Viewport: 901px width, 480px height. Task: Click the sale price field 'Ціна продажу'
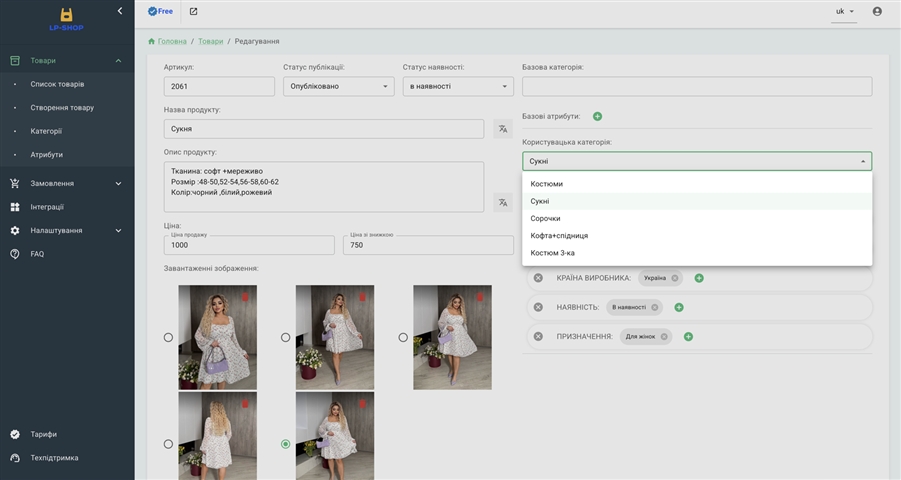249,246
